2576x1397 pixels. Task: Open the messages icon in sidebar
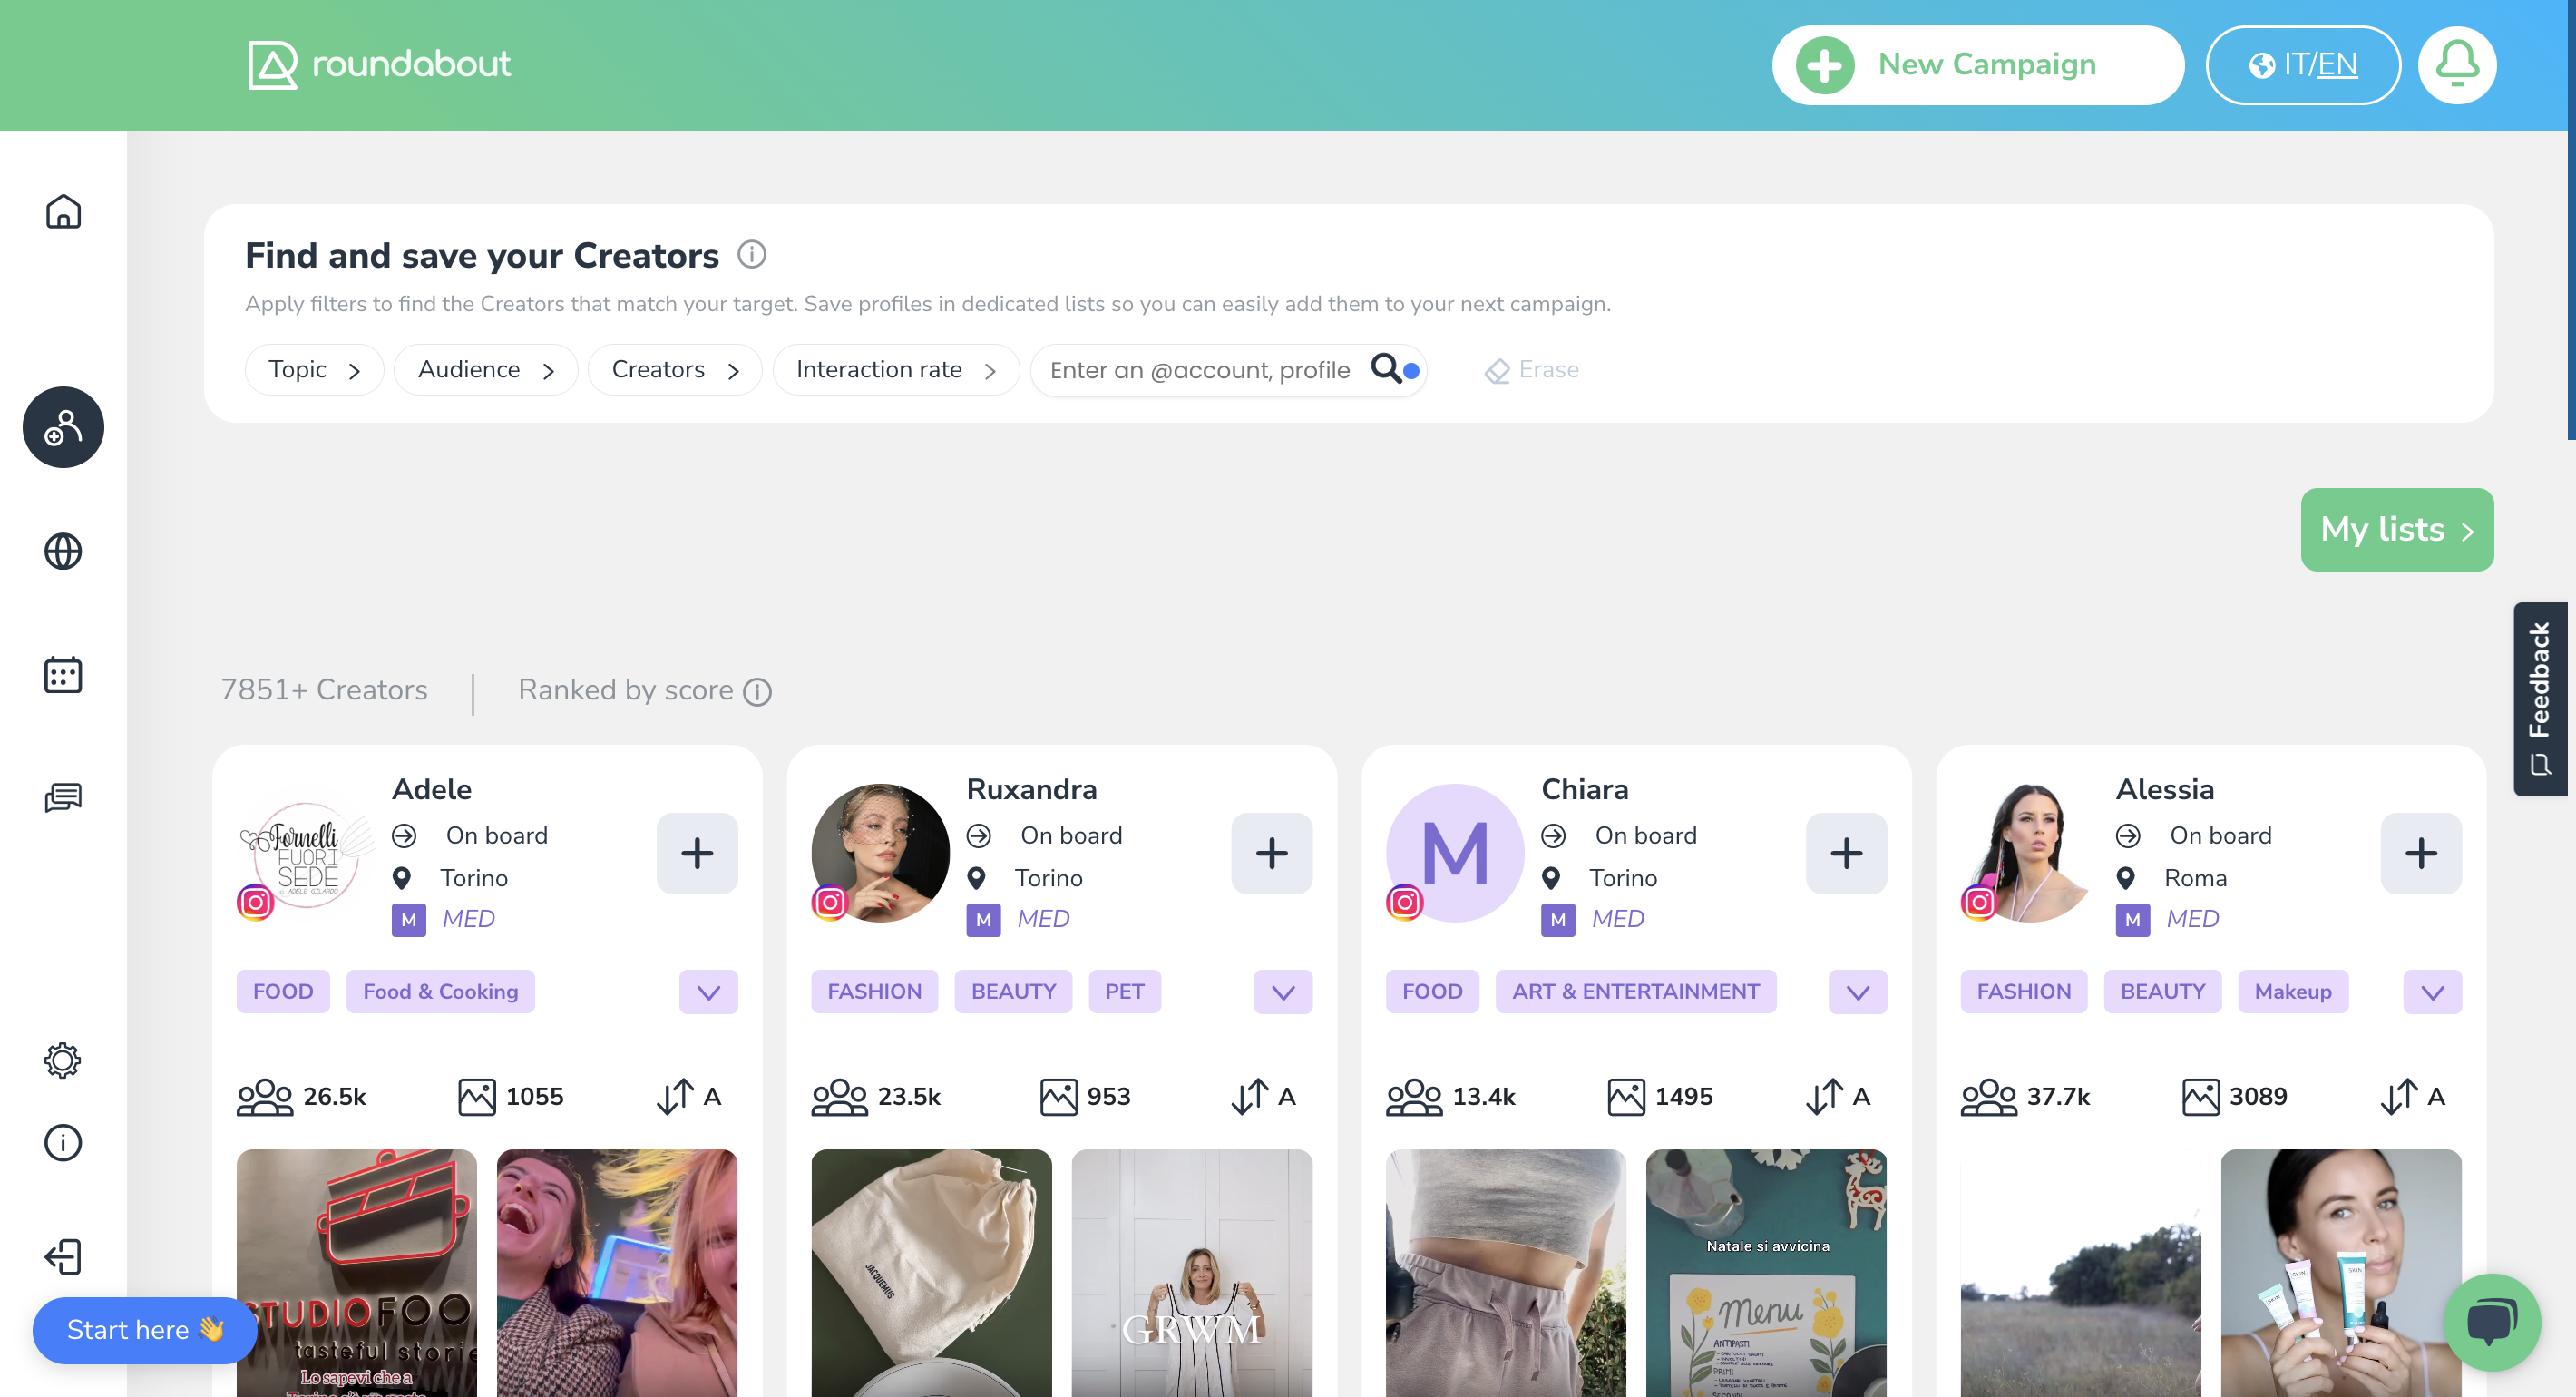tap(63, 797)
